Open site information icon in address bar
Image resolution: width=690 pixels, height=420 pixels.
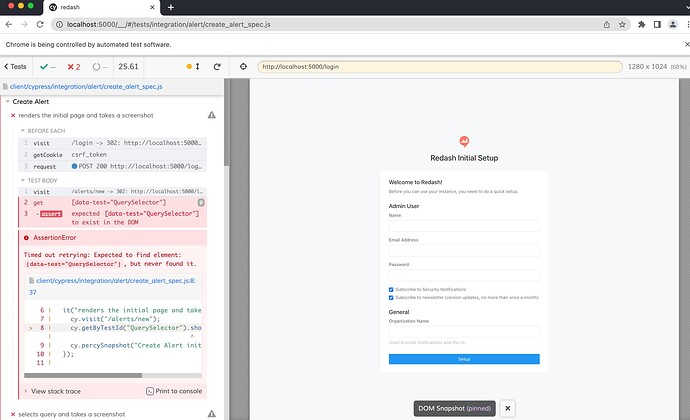tap(59, 25)
